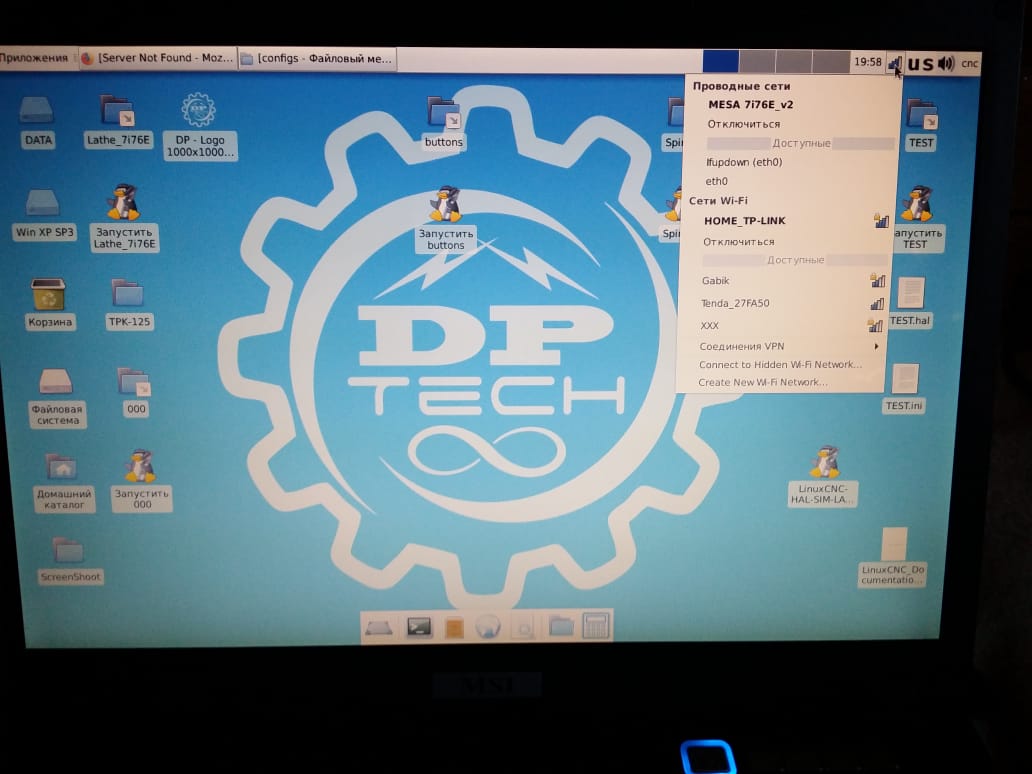
Task: Open the application finder magnifier in dock
Action: pos(524,629)
